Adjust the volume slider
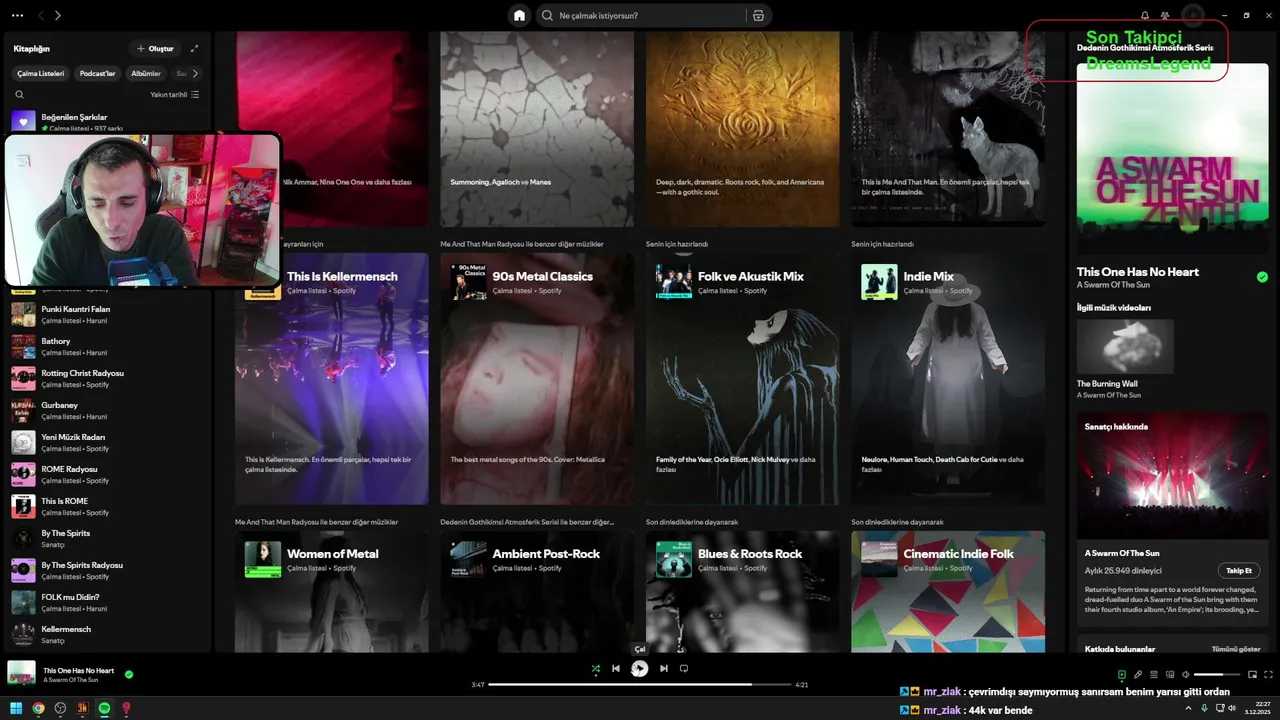The image size is (1280, 720). 1216,674
